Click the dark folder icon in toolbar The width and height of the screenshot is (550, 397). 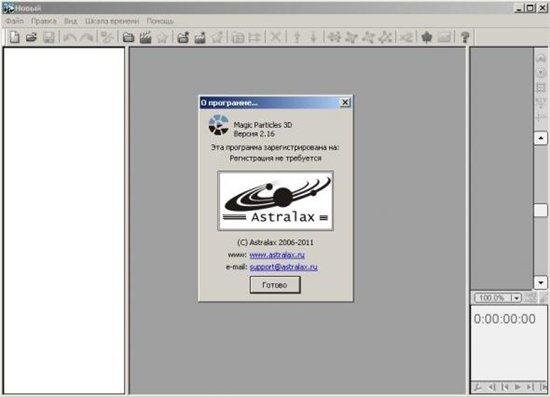[128, 37]
